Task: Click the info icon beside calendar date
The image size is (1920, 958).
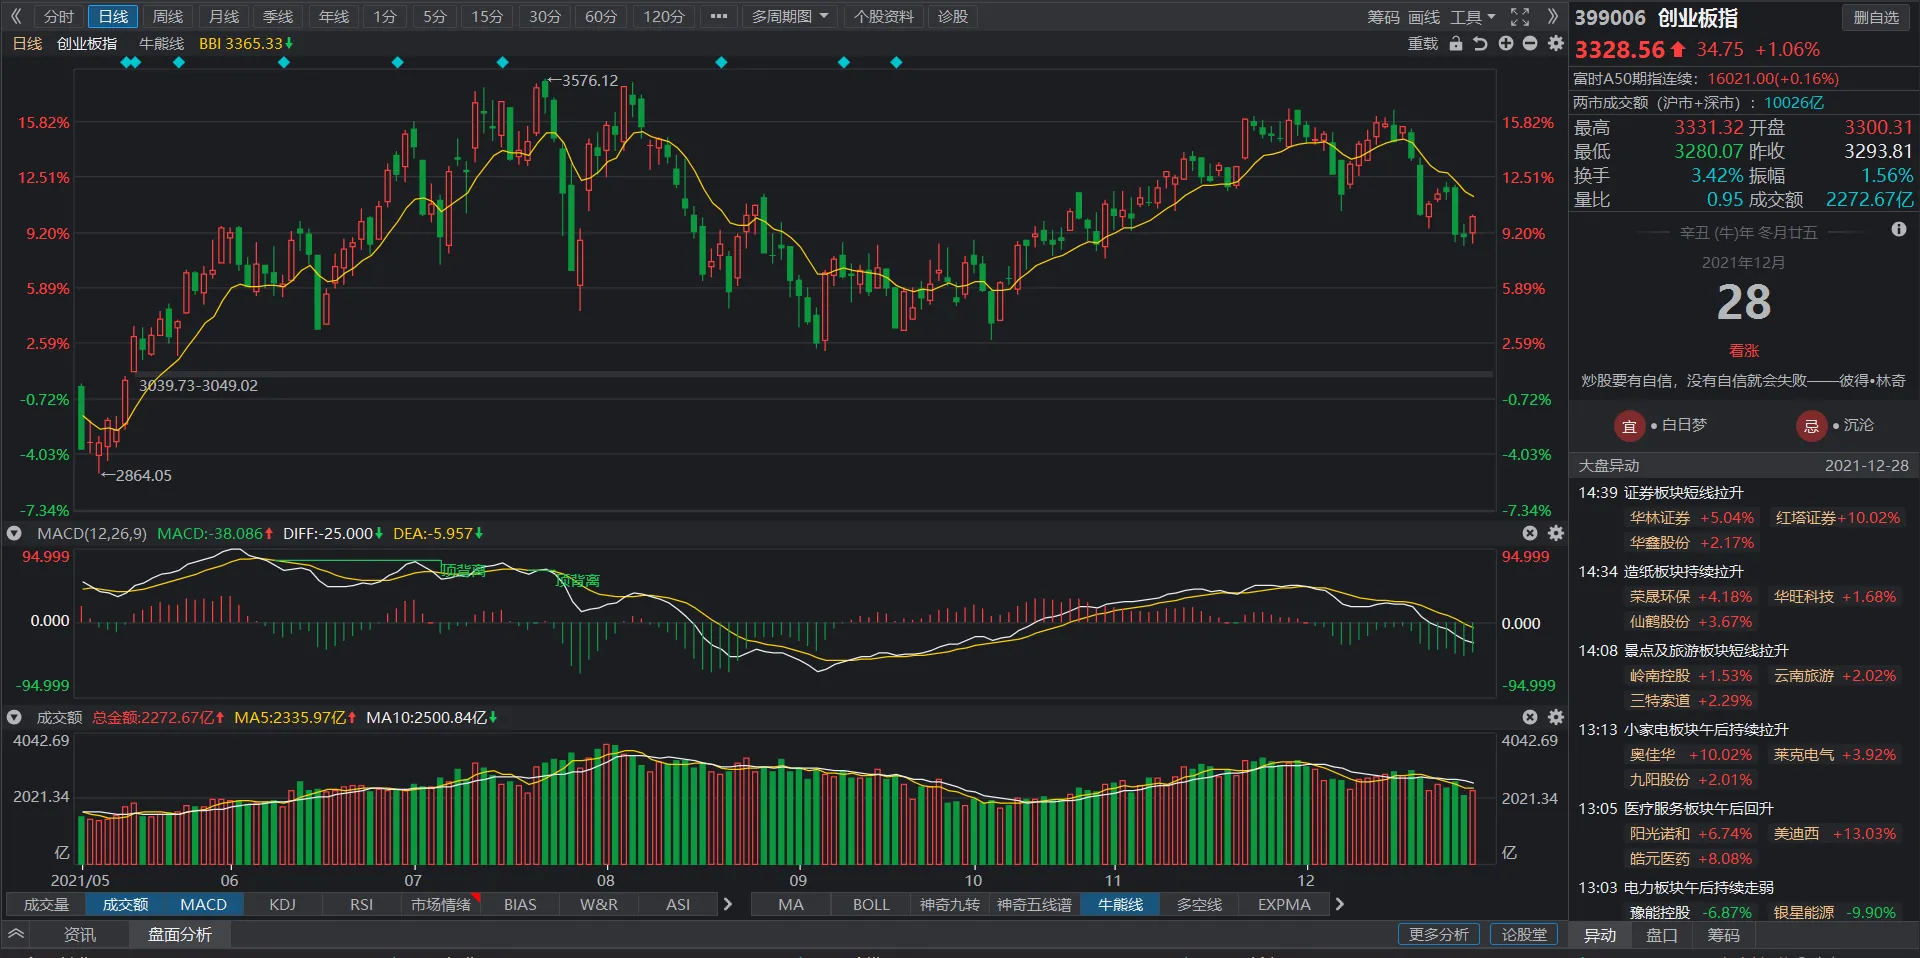Action: (1899, 230)
